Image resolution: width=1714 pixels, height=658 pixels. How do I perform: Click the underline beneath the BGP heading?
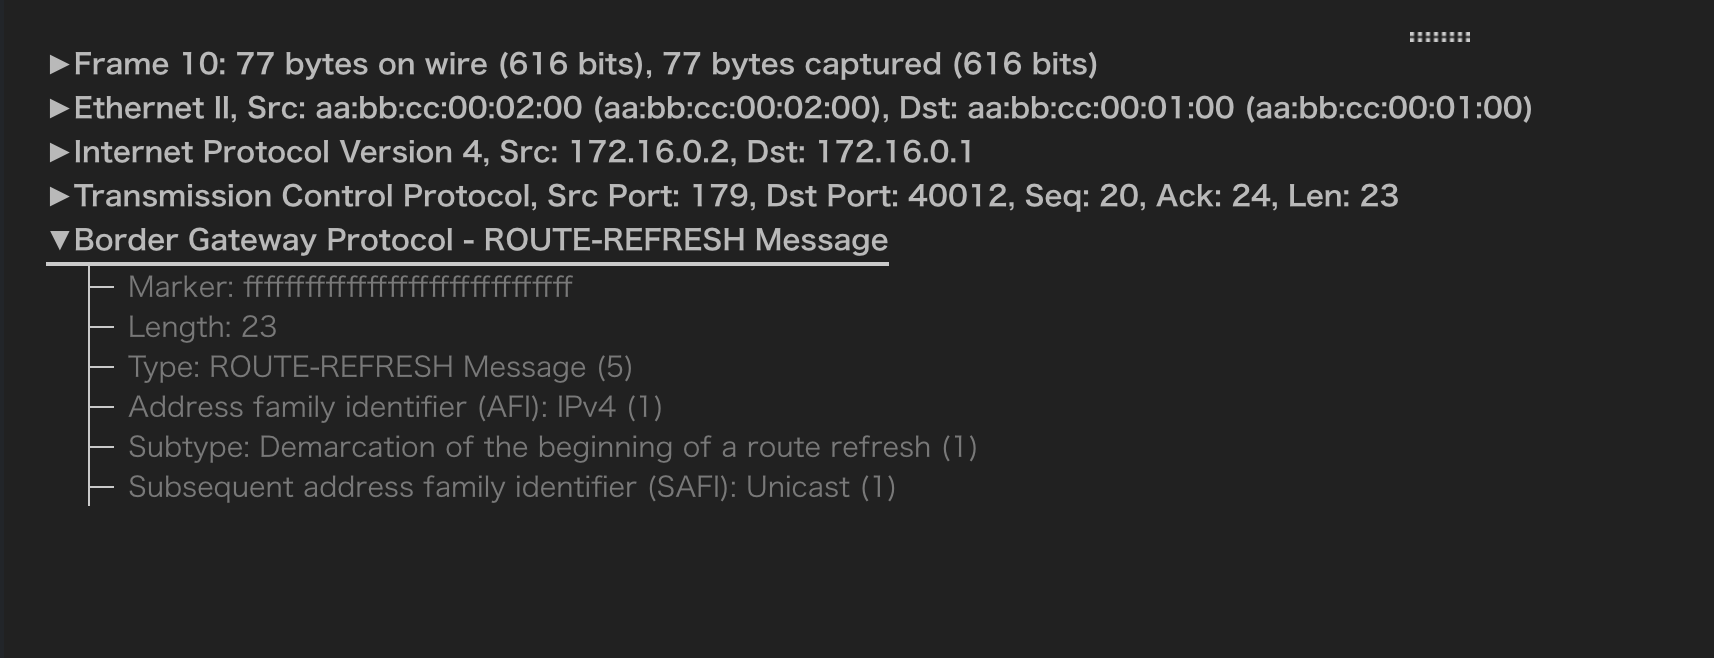coord(470,262)
